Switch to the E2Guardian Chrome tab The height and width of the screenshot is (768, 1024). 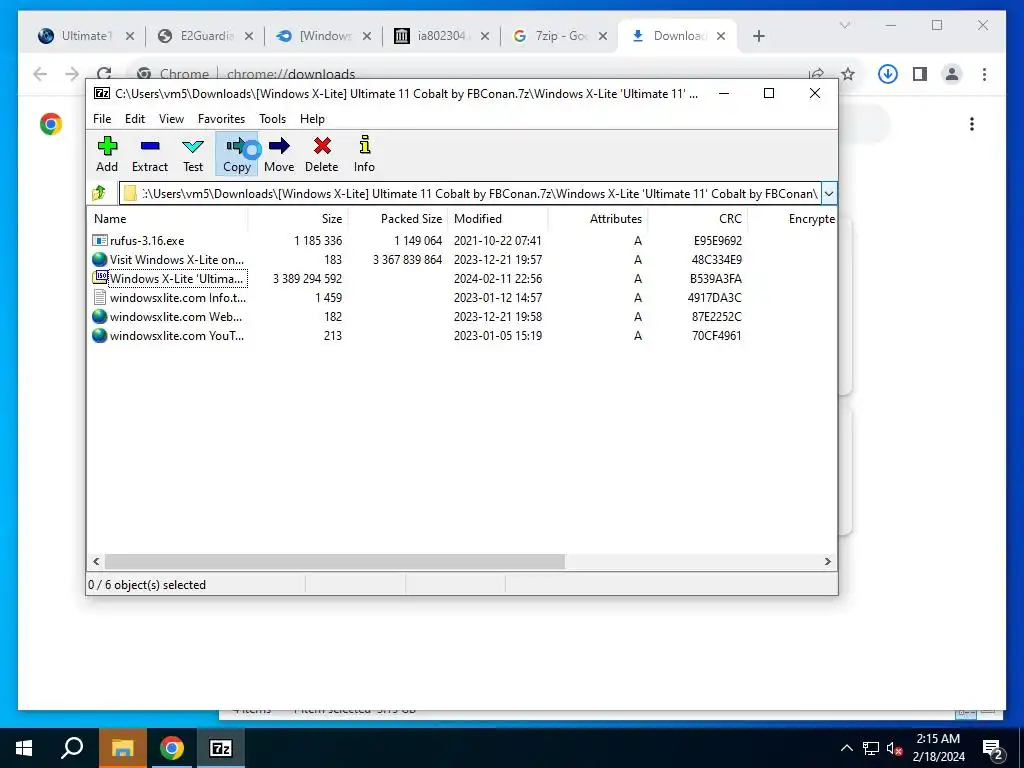(x=206, y=36)
